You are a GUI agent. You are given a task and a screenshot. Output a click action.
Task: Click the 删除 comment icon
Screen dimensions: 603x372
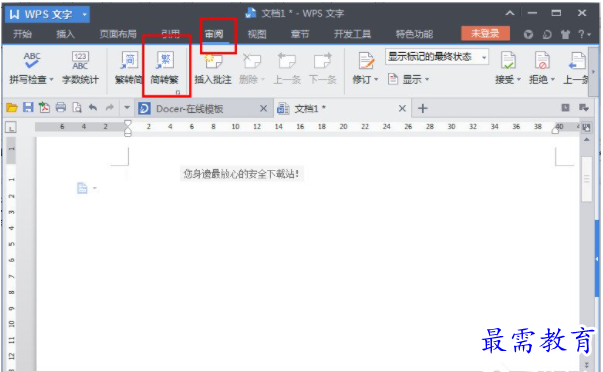point(252,61)
